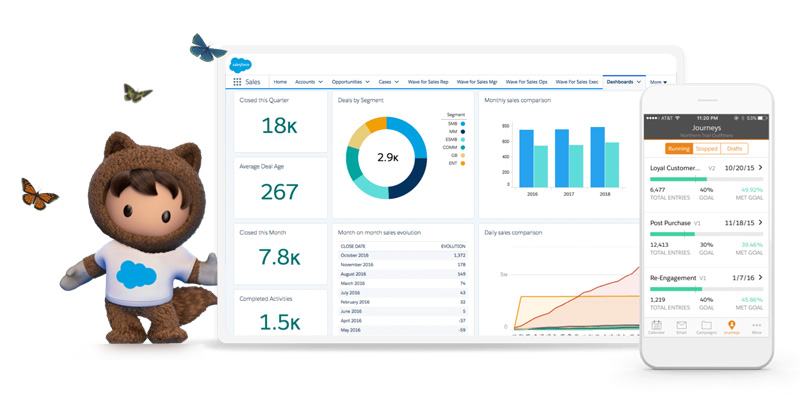Click the 2016 bars in monthly chart
The width and height of the screenshot is (800, 400).
click(534, 158)
